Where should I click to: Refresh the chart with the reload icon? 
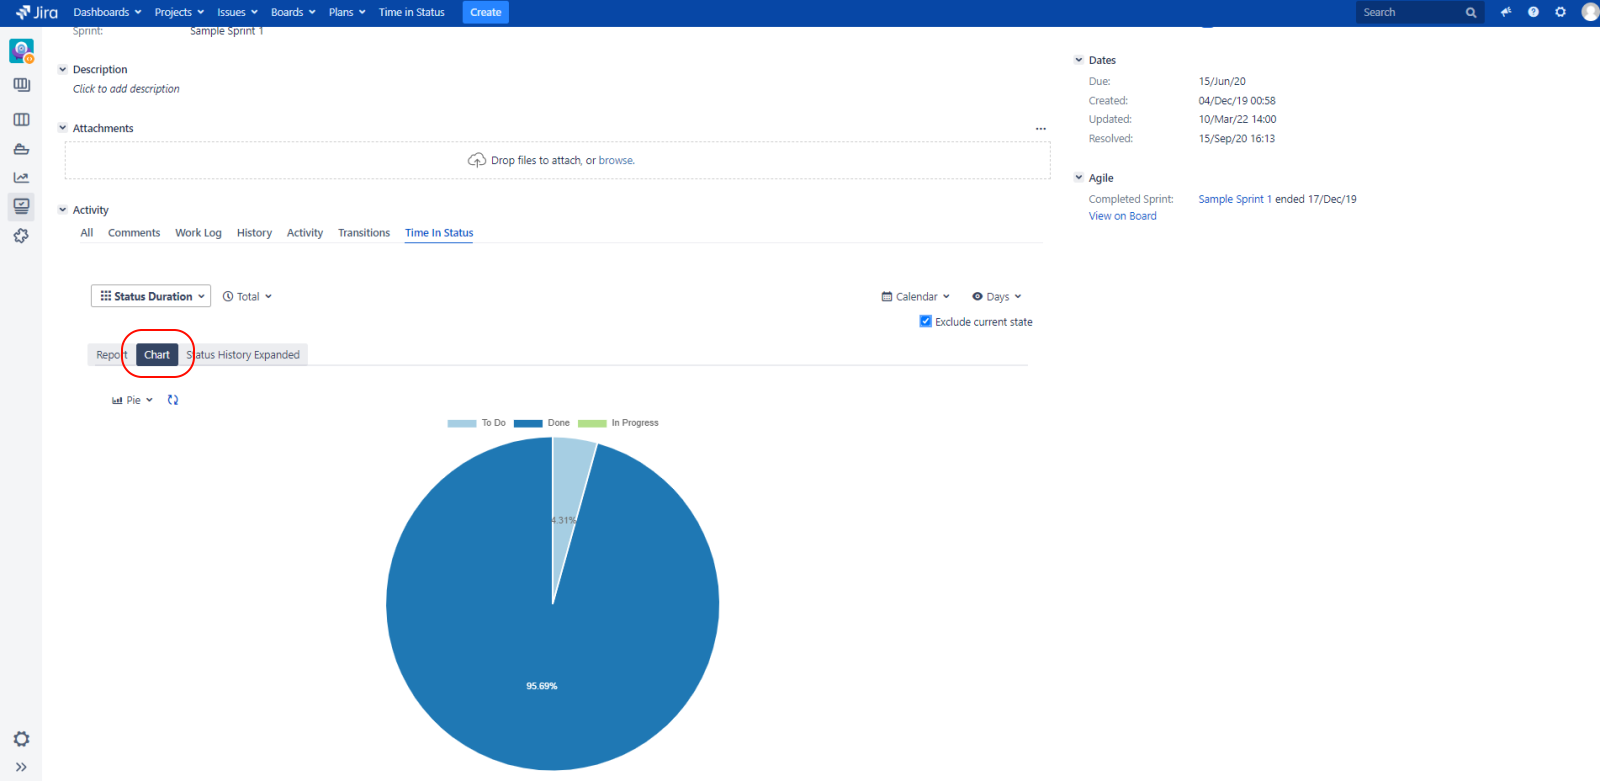tap(173, 400)
